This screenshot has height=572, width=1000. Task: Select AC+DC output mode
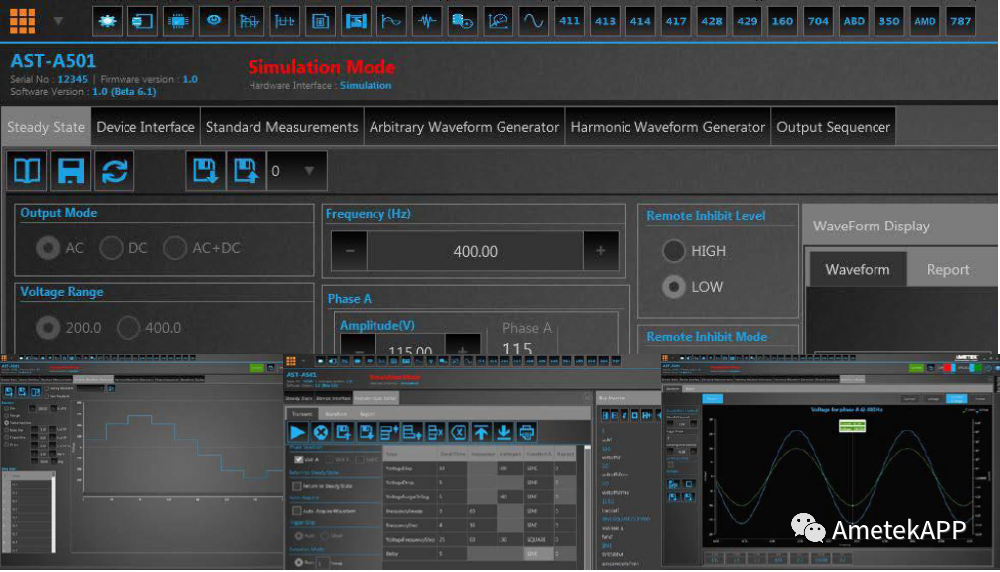[175, 247]
